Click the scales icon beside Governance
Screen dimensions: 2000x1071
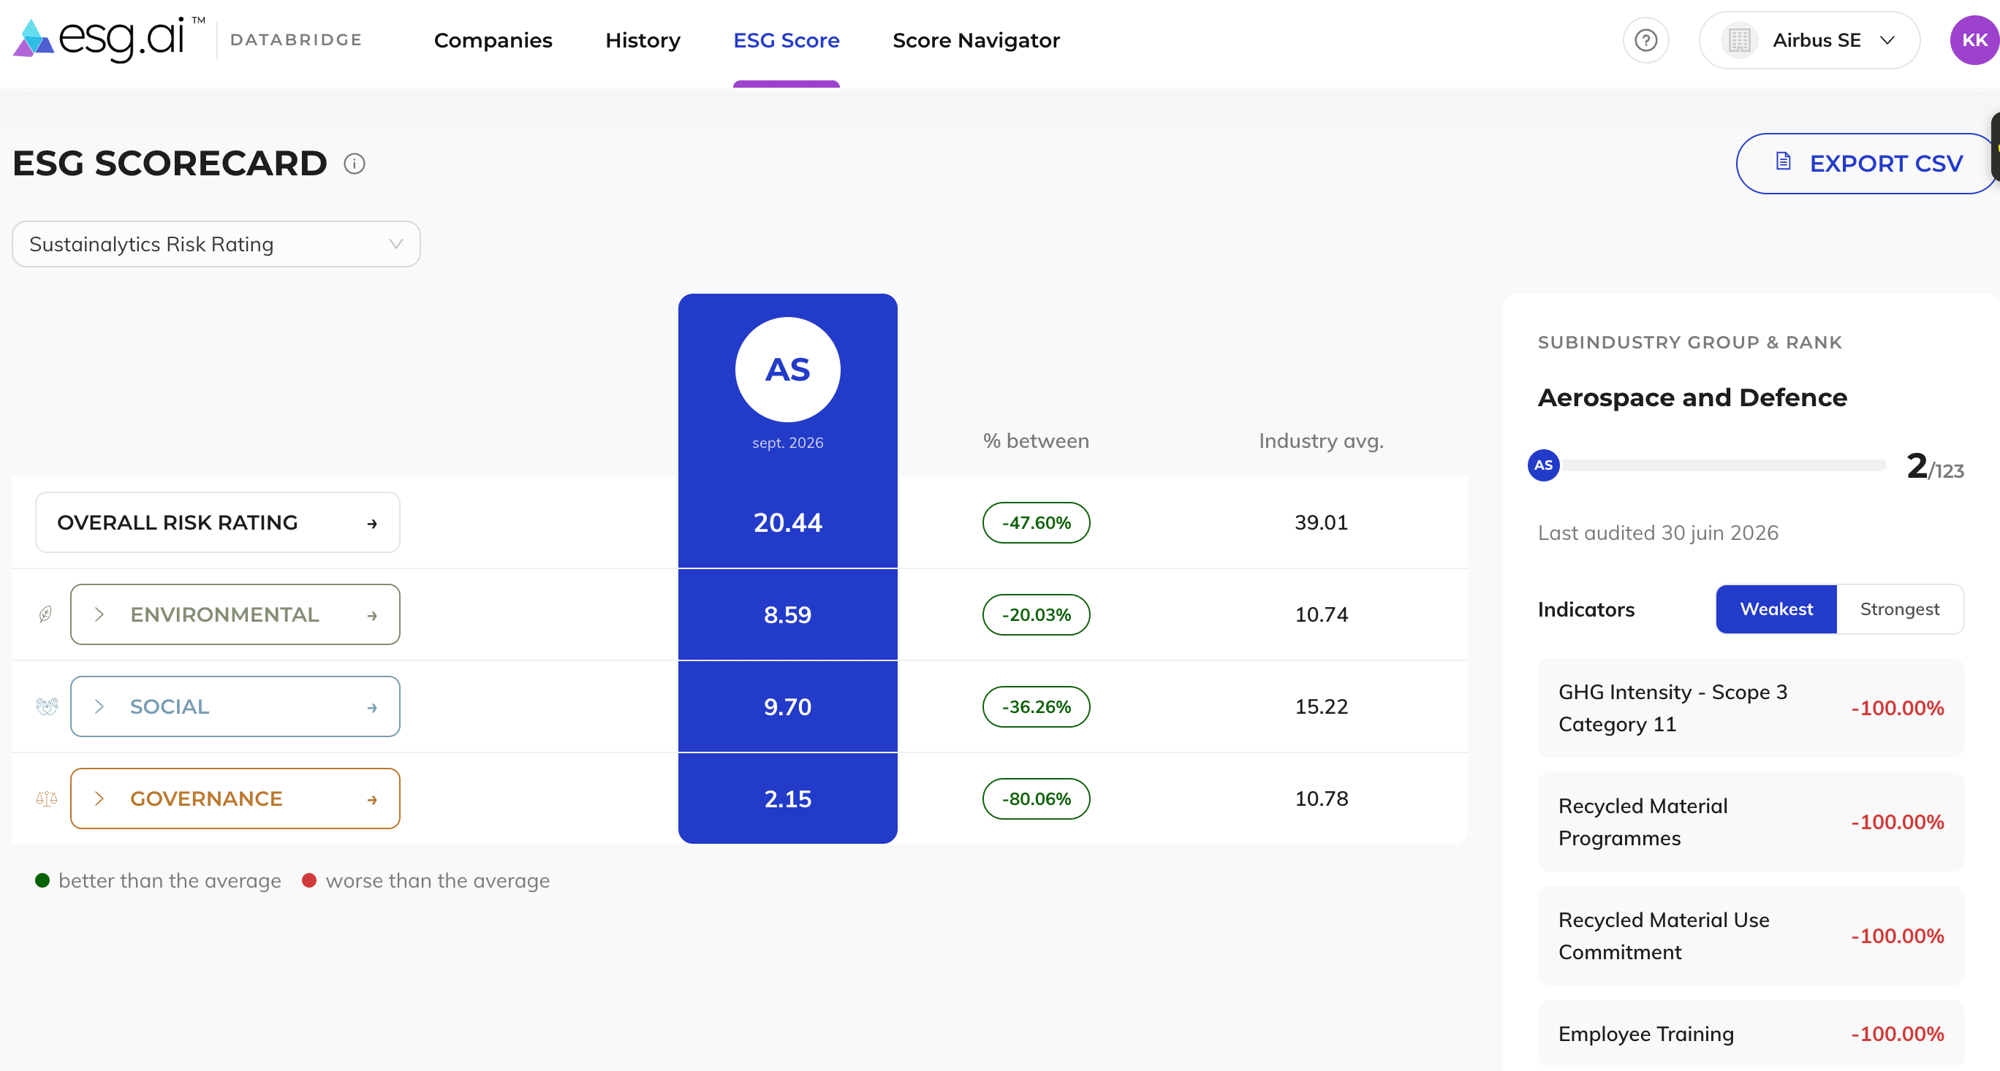tap(46, 798)
